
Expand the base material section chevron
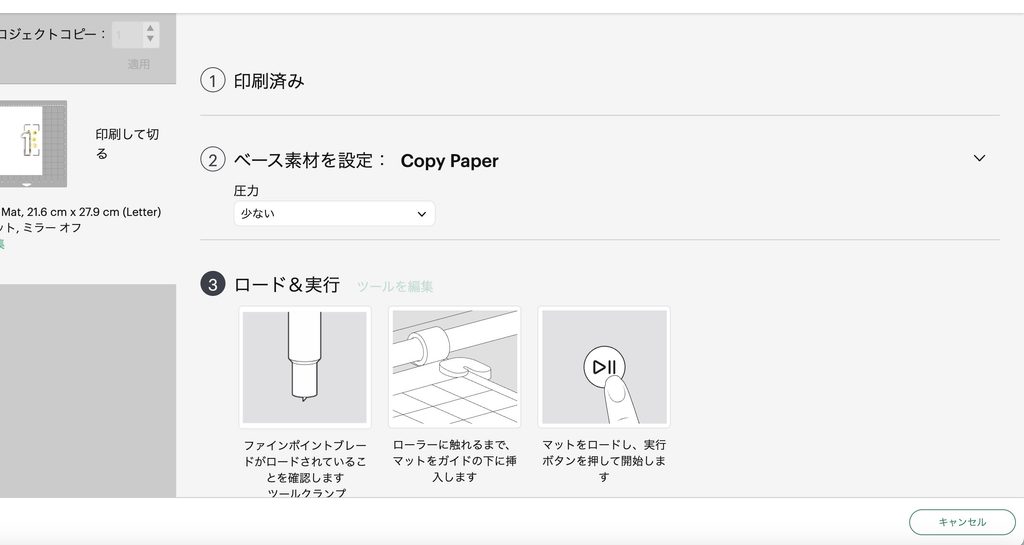979,158
